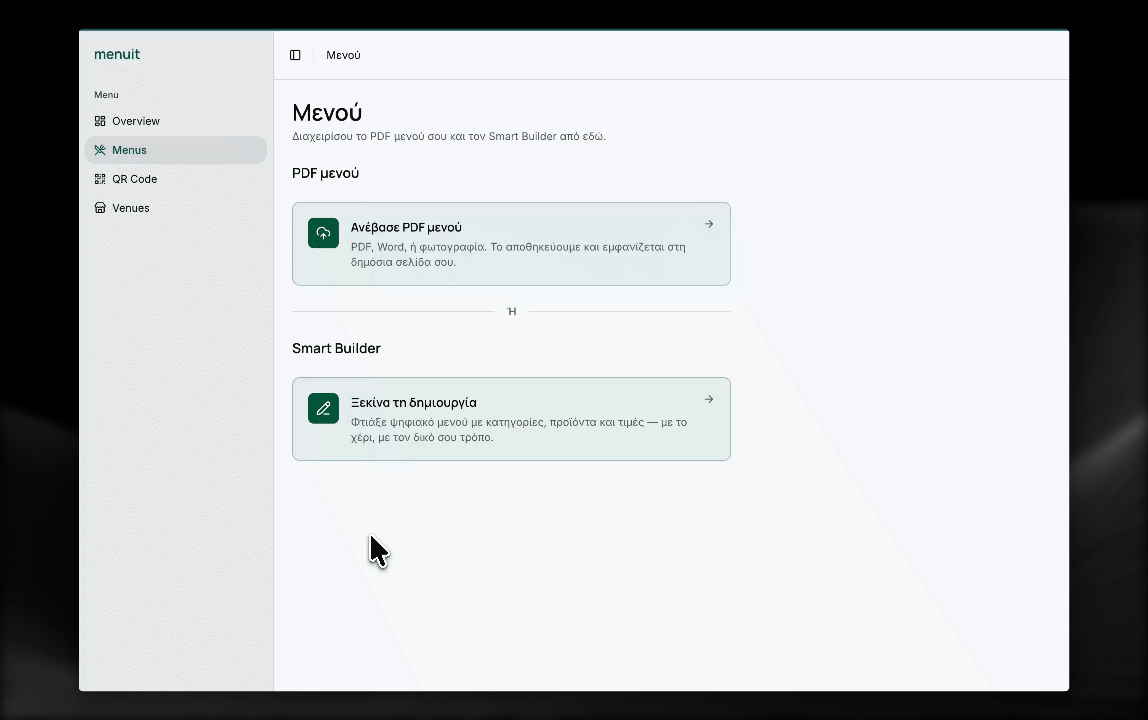Image resolution: width=1148 pixels, height=720 pixels.
Task: Click description starting PDF, Word, ή φωτογραφία
Action: (518, 254)
